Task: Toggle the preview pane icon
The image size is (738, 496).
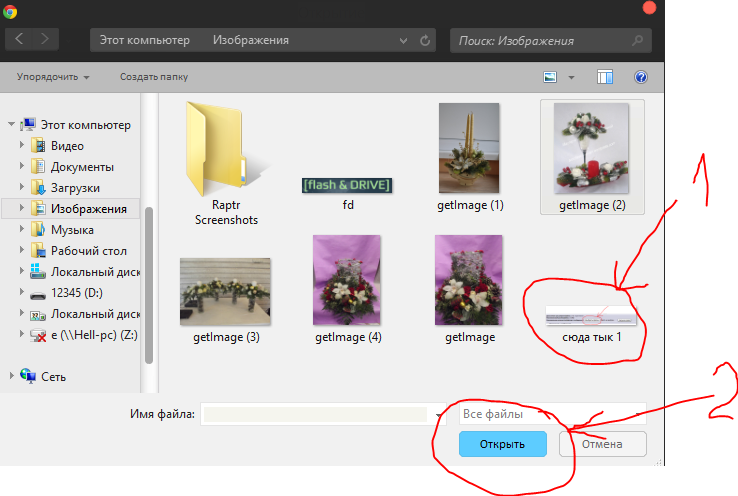Action: point(605,77)
